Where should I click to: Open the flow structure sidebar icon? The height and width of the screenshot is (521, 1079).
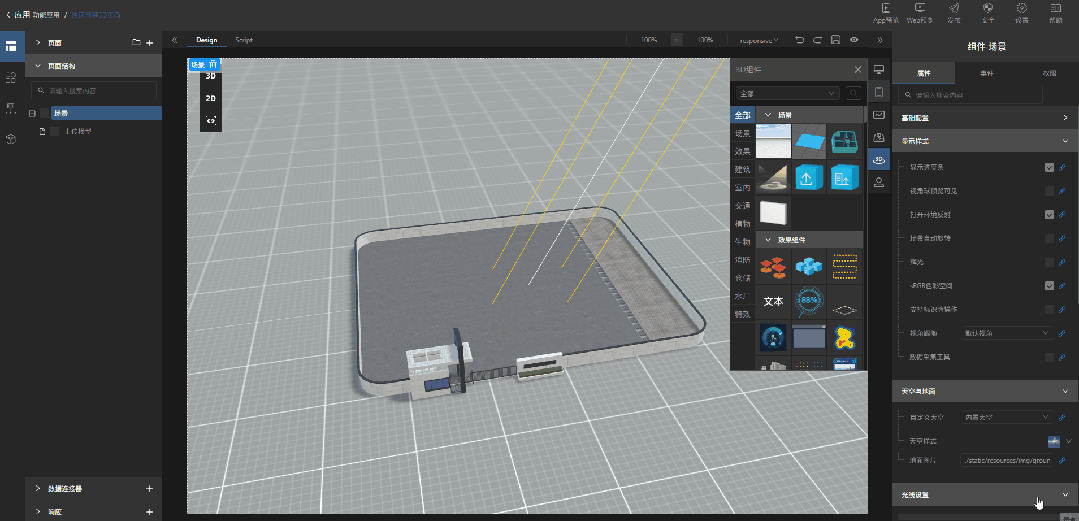(11, 108)
